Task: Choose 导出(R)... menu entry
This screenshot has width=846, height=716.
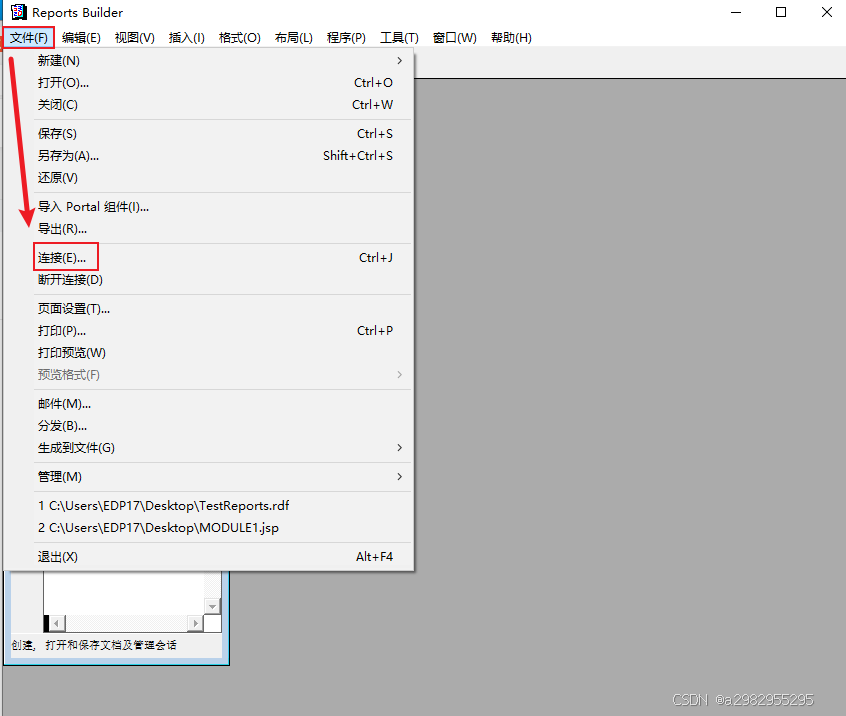Action: [222, 229]
